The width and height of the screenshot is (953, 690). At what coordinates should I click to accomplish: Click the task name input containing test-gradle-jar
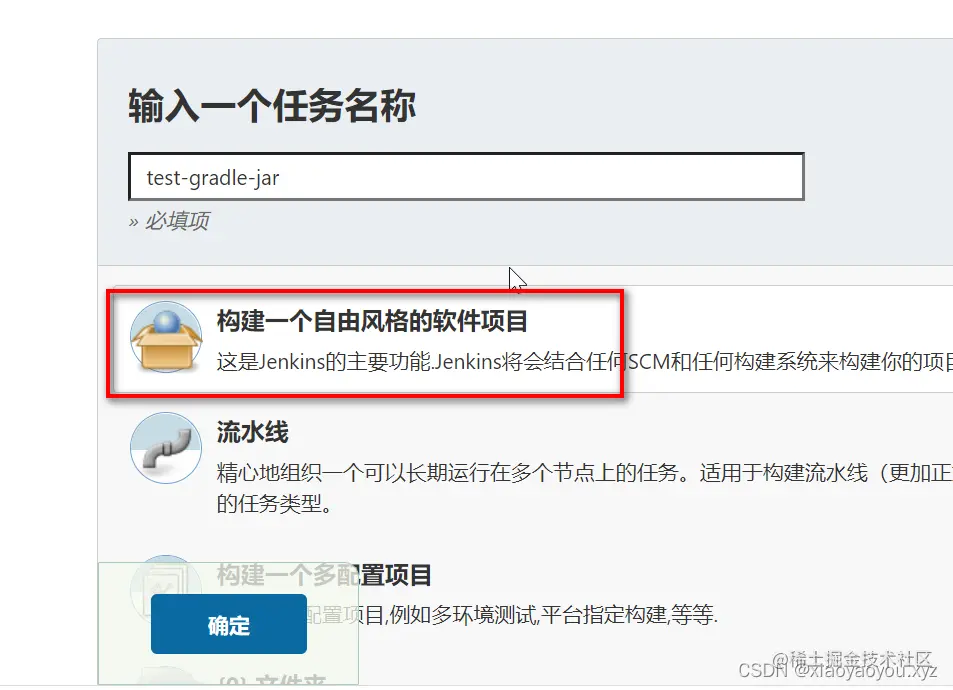(466, 176)
